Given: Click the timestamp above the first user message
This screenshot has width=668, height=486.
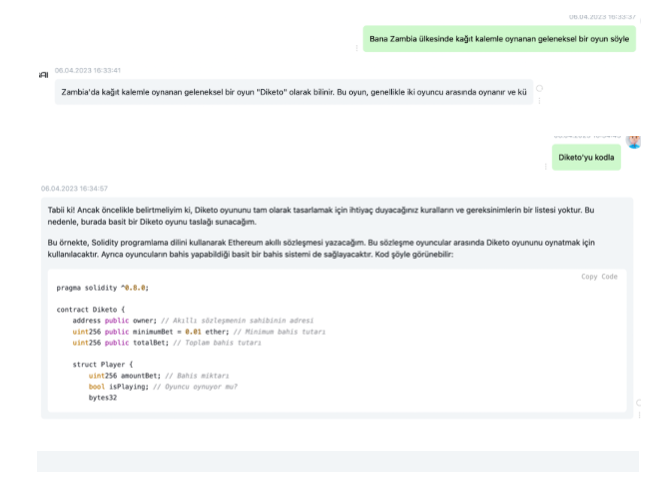Looking at the screenshot, I should coord(602,17).
